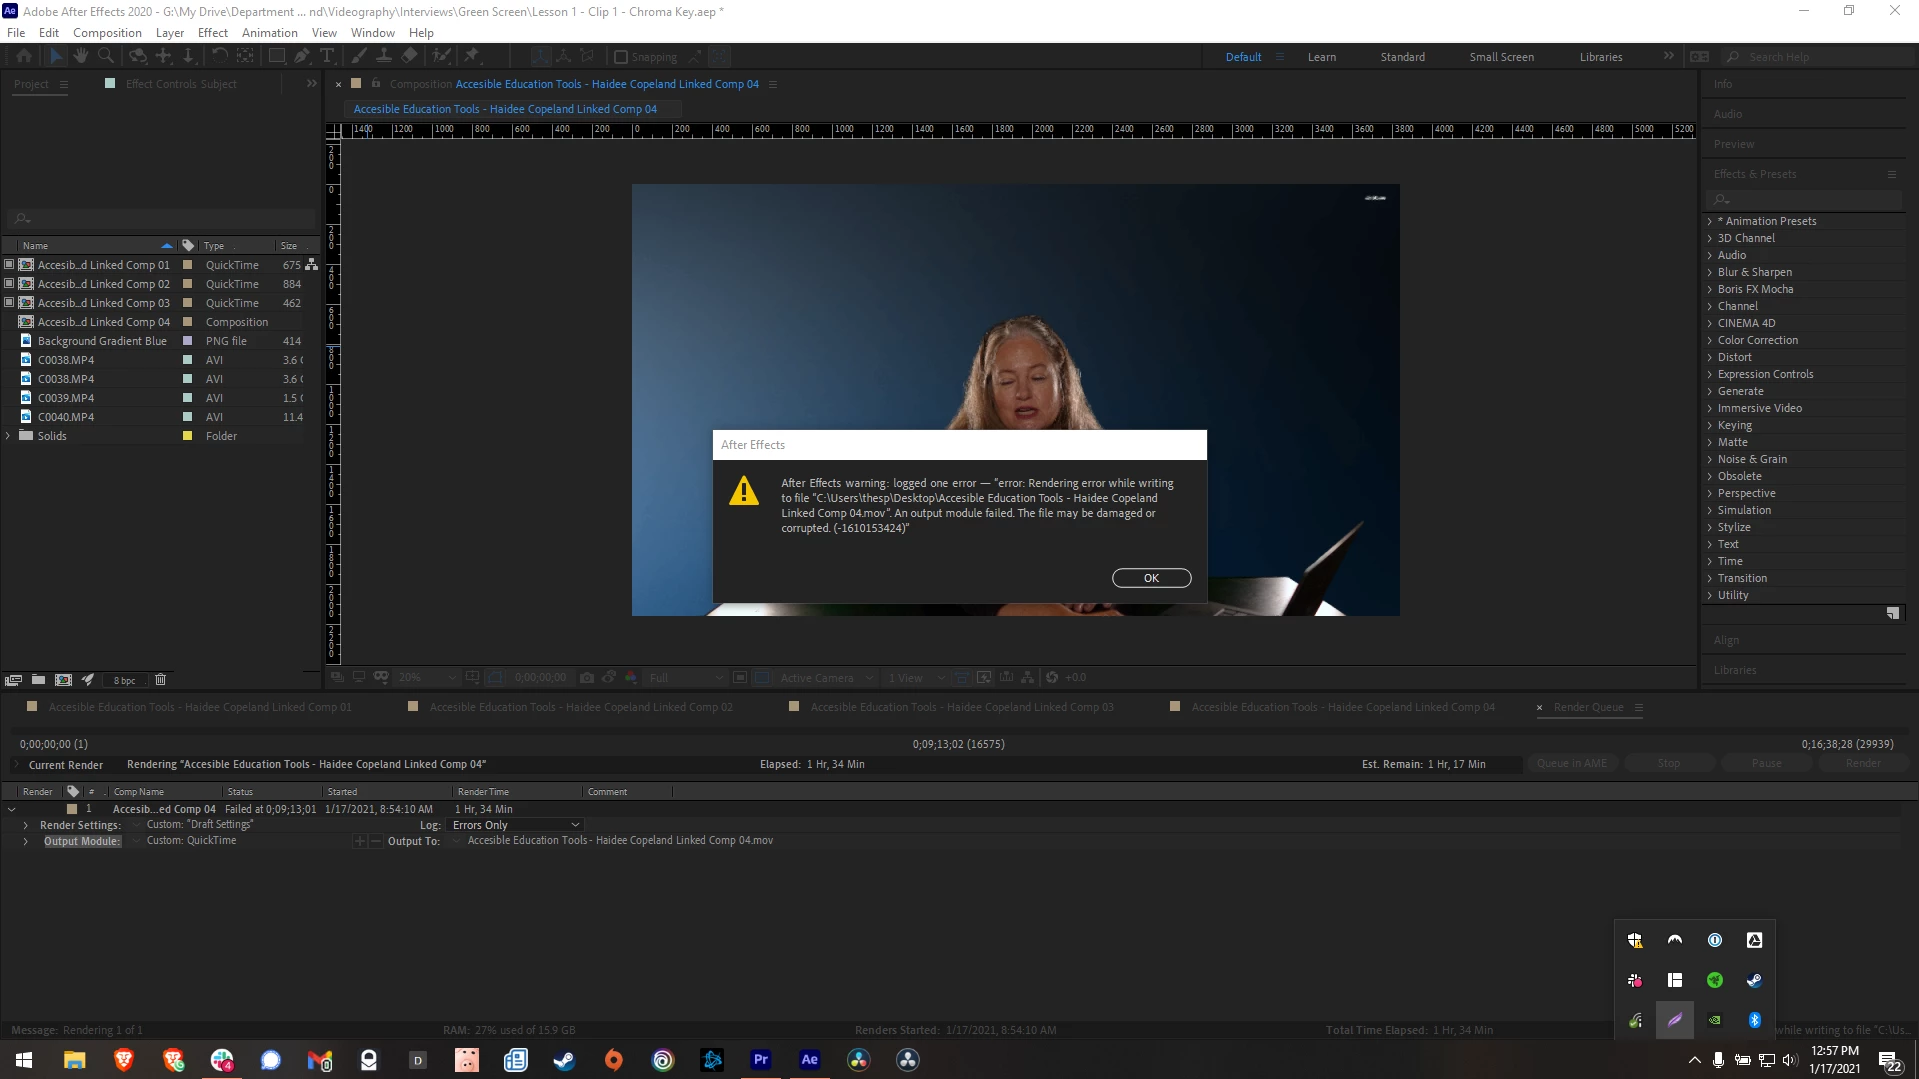1919x1079 pixels.
Task: Open the Active Camera view dropdown
Action: pyautogui.click(x=826, y=677)
